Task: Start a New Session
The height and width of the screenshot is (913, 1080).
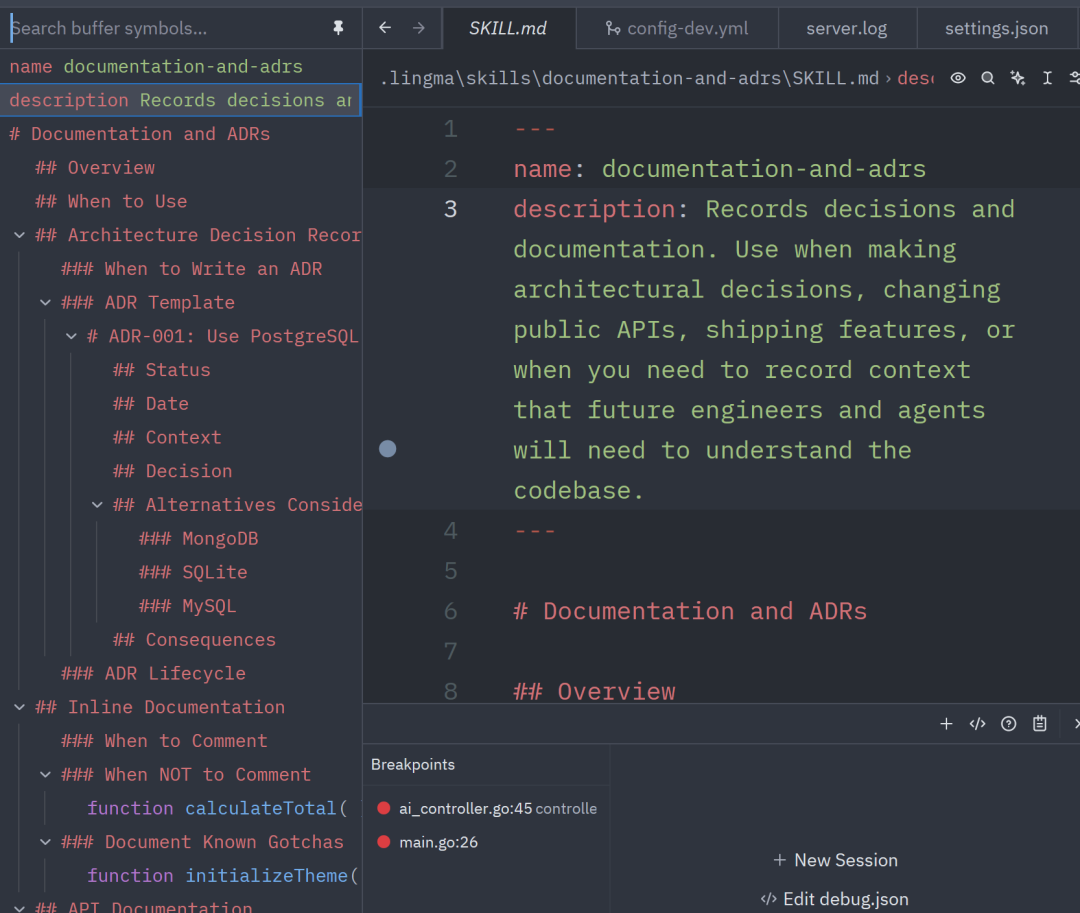Action: click(835, 860)
